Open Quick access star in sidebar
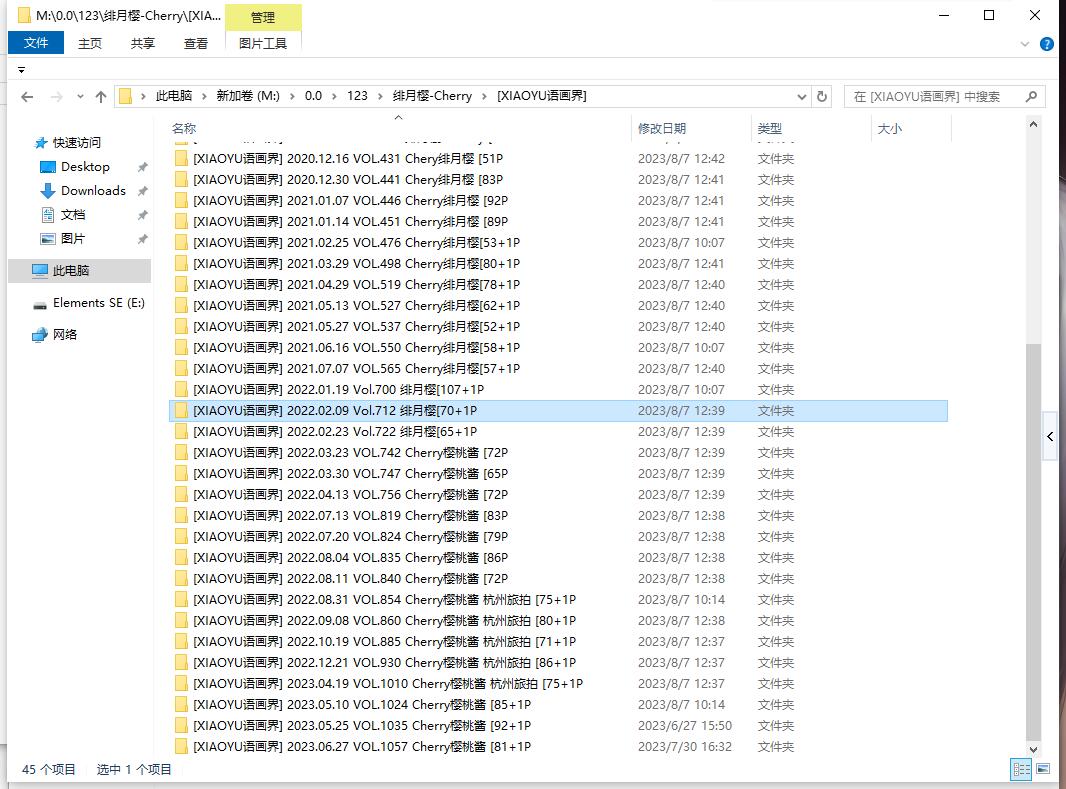This screenshot has width=1066, height=789. coord(41,143)
